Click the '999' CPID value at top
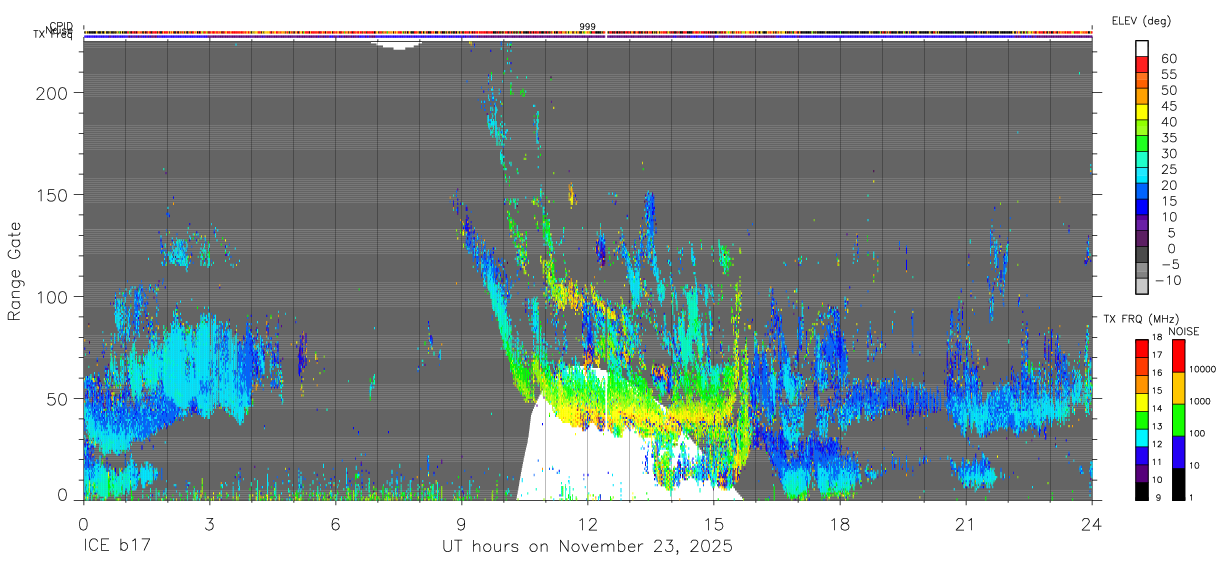Image resolution: width=1228 pixels, height=567 pixels. pyautogui.click(x=588, y=26)
